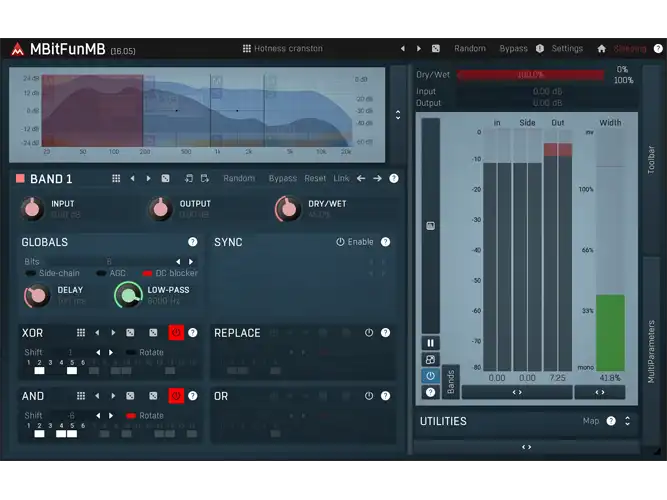Click Band 1 Reset button
The width and height of the screenshot is (667, 500).
tap(315, 178)
